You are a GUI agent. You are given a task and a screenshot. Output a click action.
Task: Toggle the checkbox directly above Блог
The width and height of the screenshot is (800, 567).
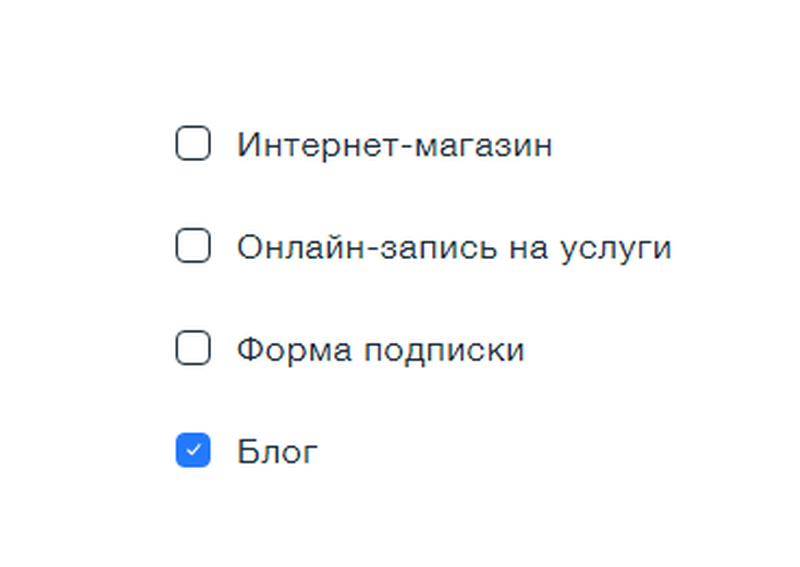[x=193, y=349]
